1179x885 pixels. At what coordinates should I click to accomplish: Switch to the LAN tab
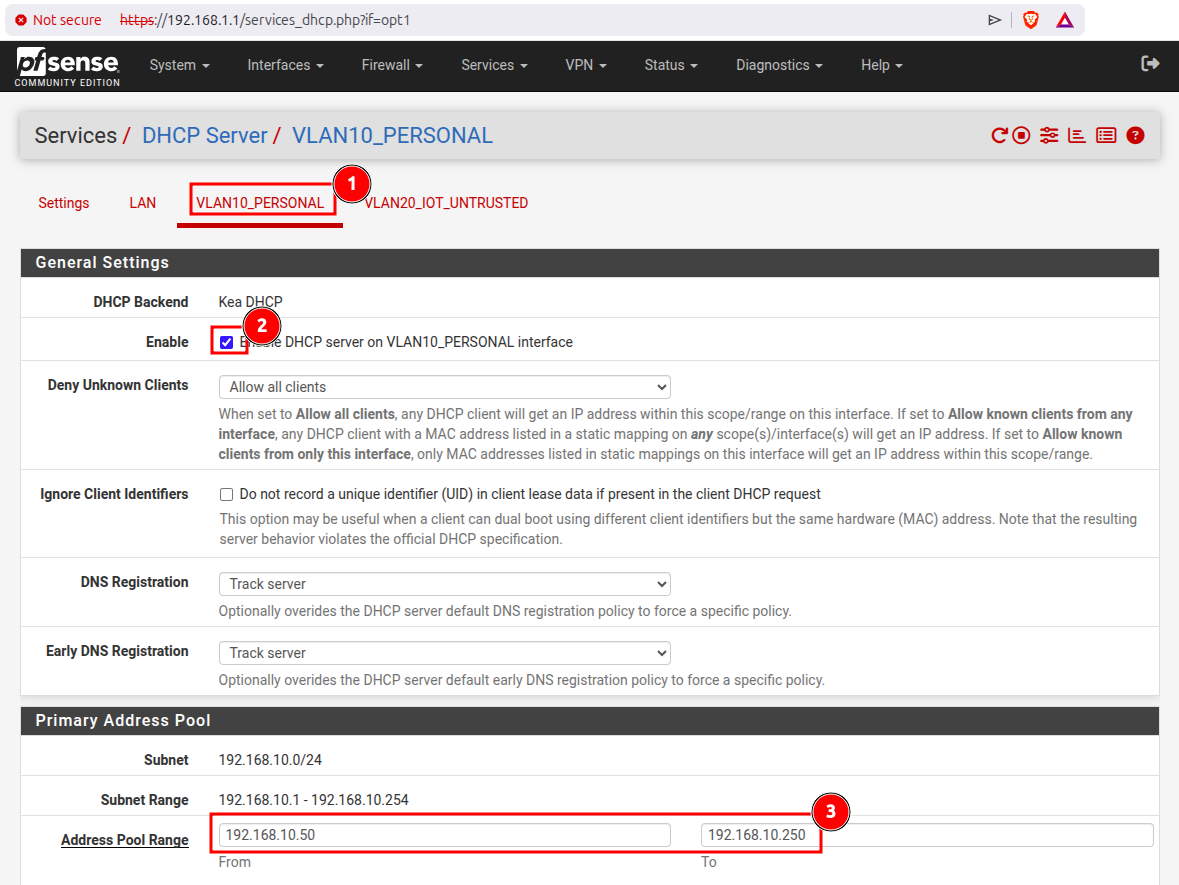(x=142, y=203)
